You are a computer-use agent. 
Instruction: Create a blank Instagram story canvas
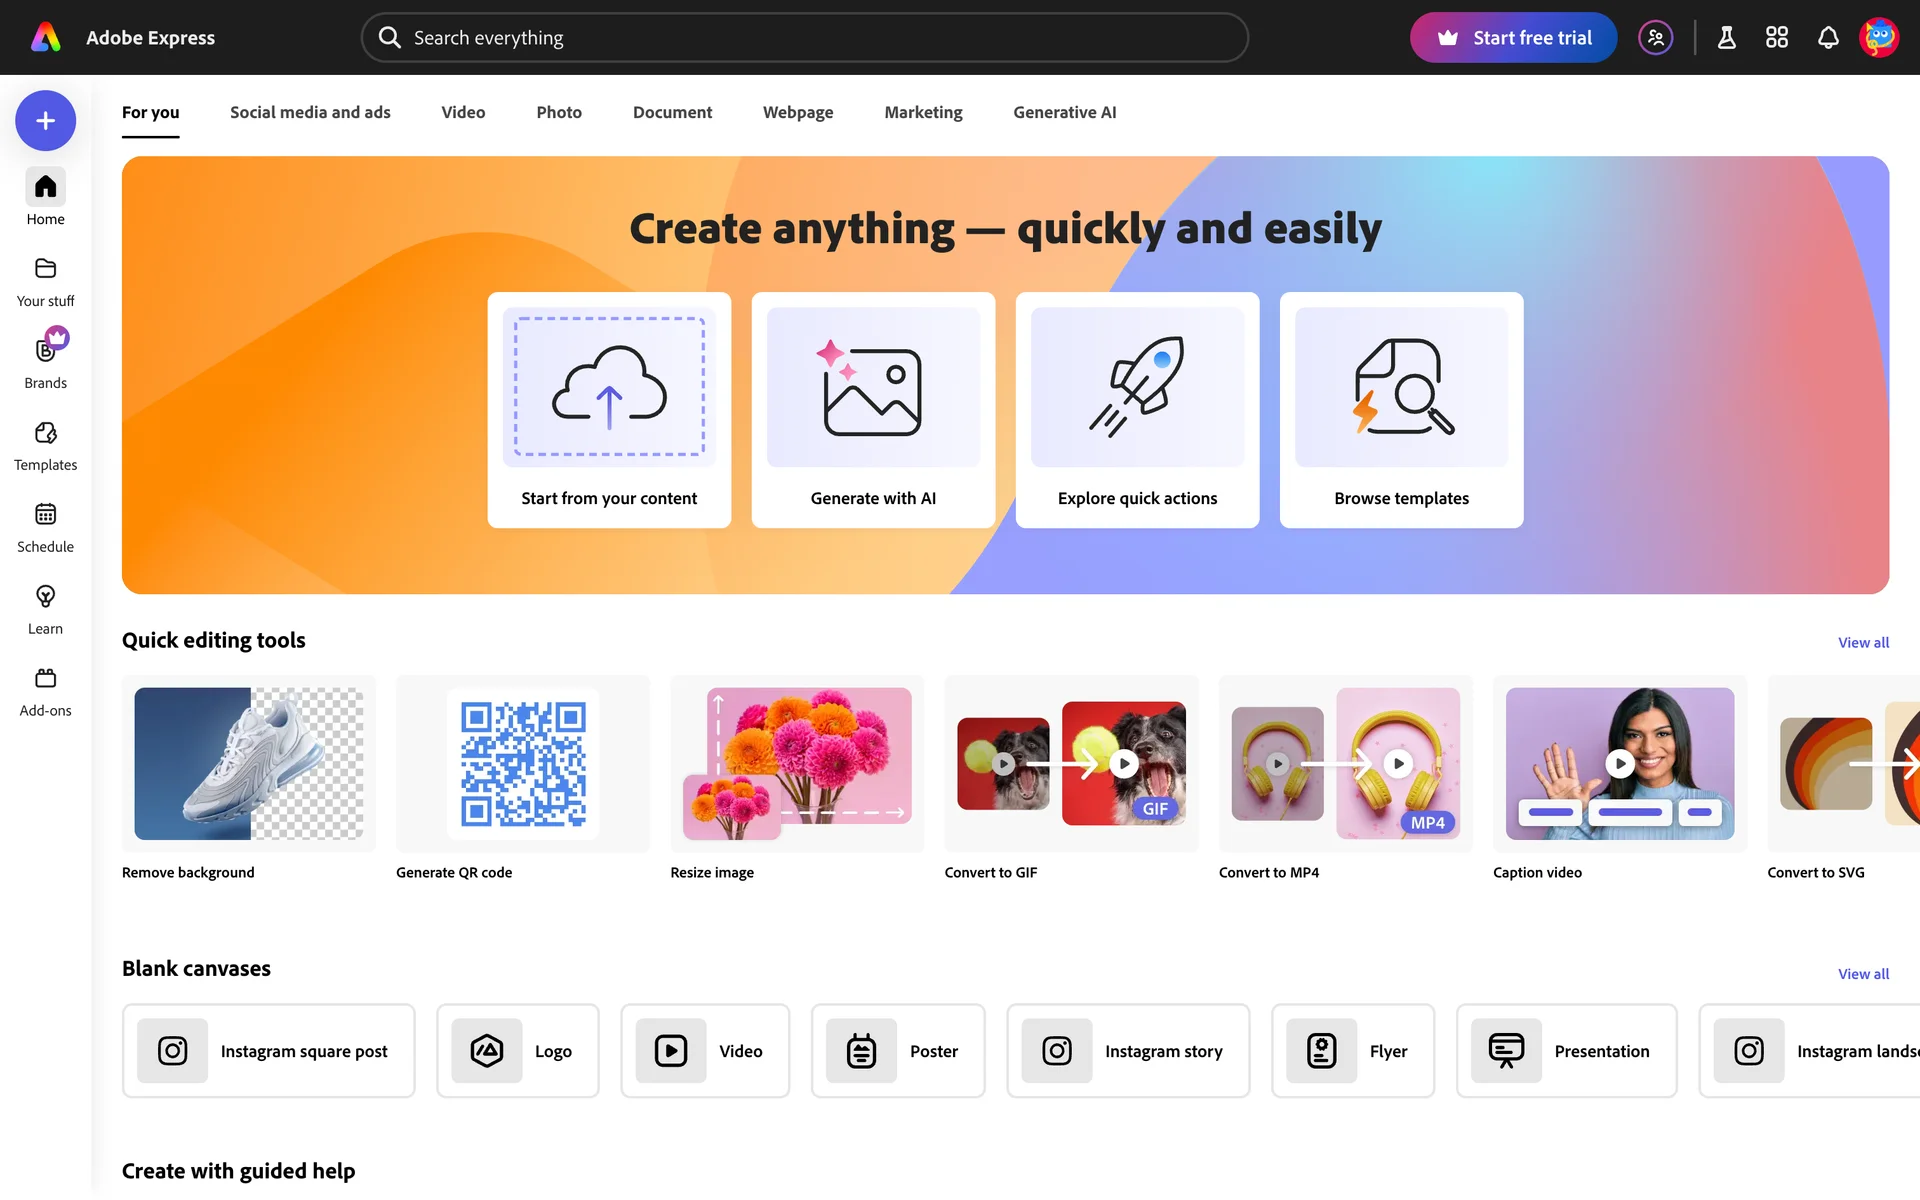tap(1128, 1051)
